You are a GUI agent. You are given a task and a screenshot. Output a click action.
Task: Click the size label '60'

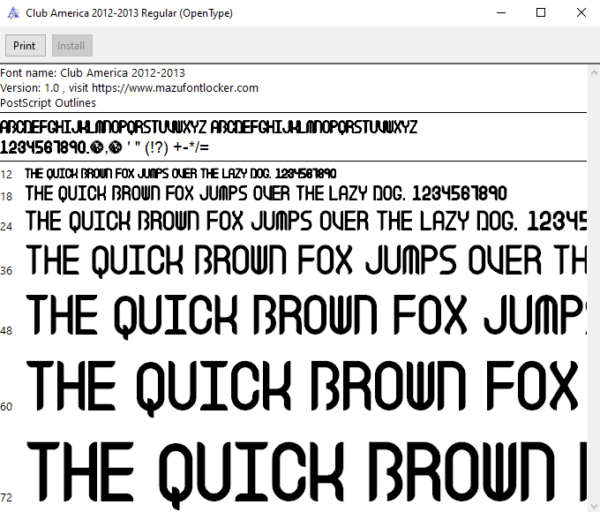(6, 406)
